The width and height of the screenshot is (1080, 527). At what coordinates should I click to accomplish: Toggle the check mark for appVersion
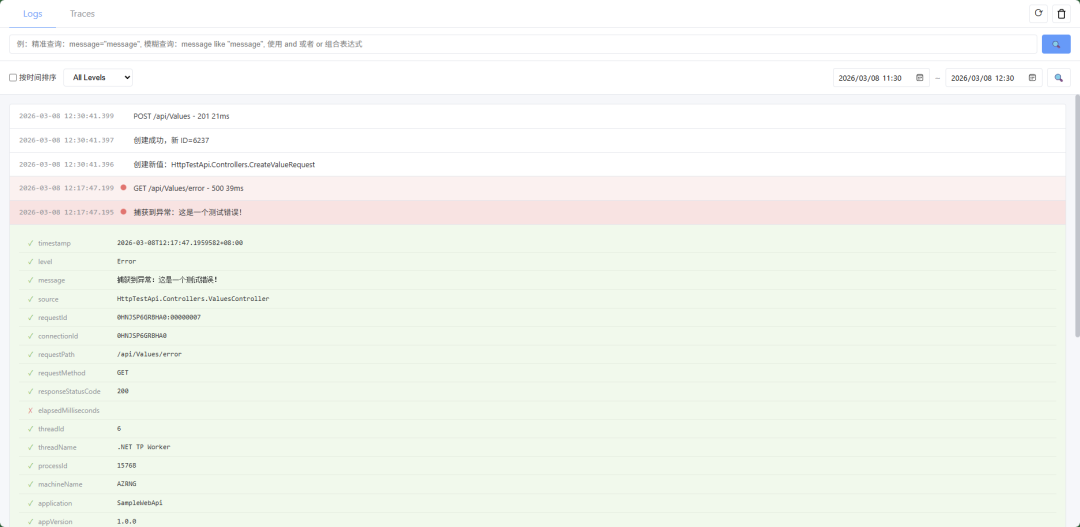click(30, 521)
